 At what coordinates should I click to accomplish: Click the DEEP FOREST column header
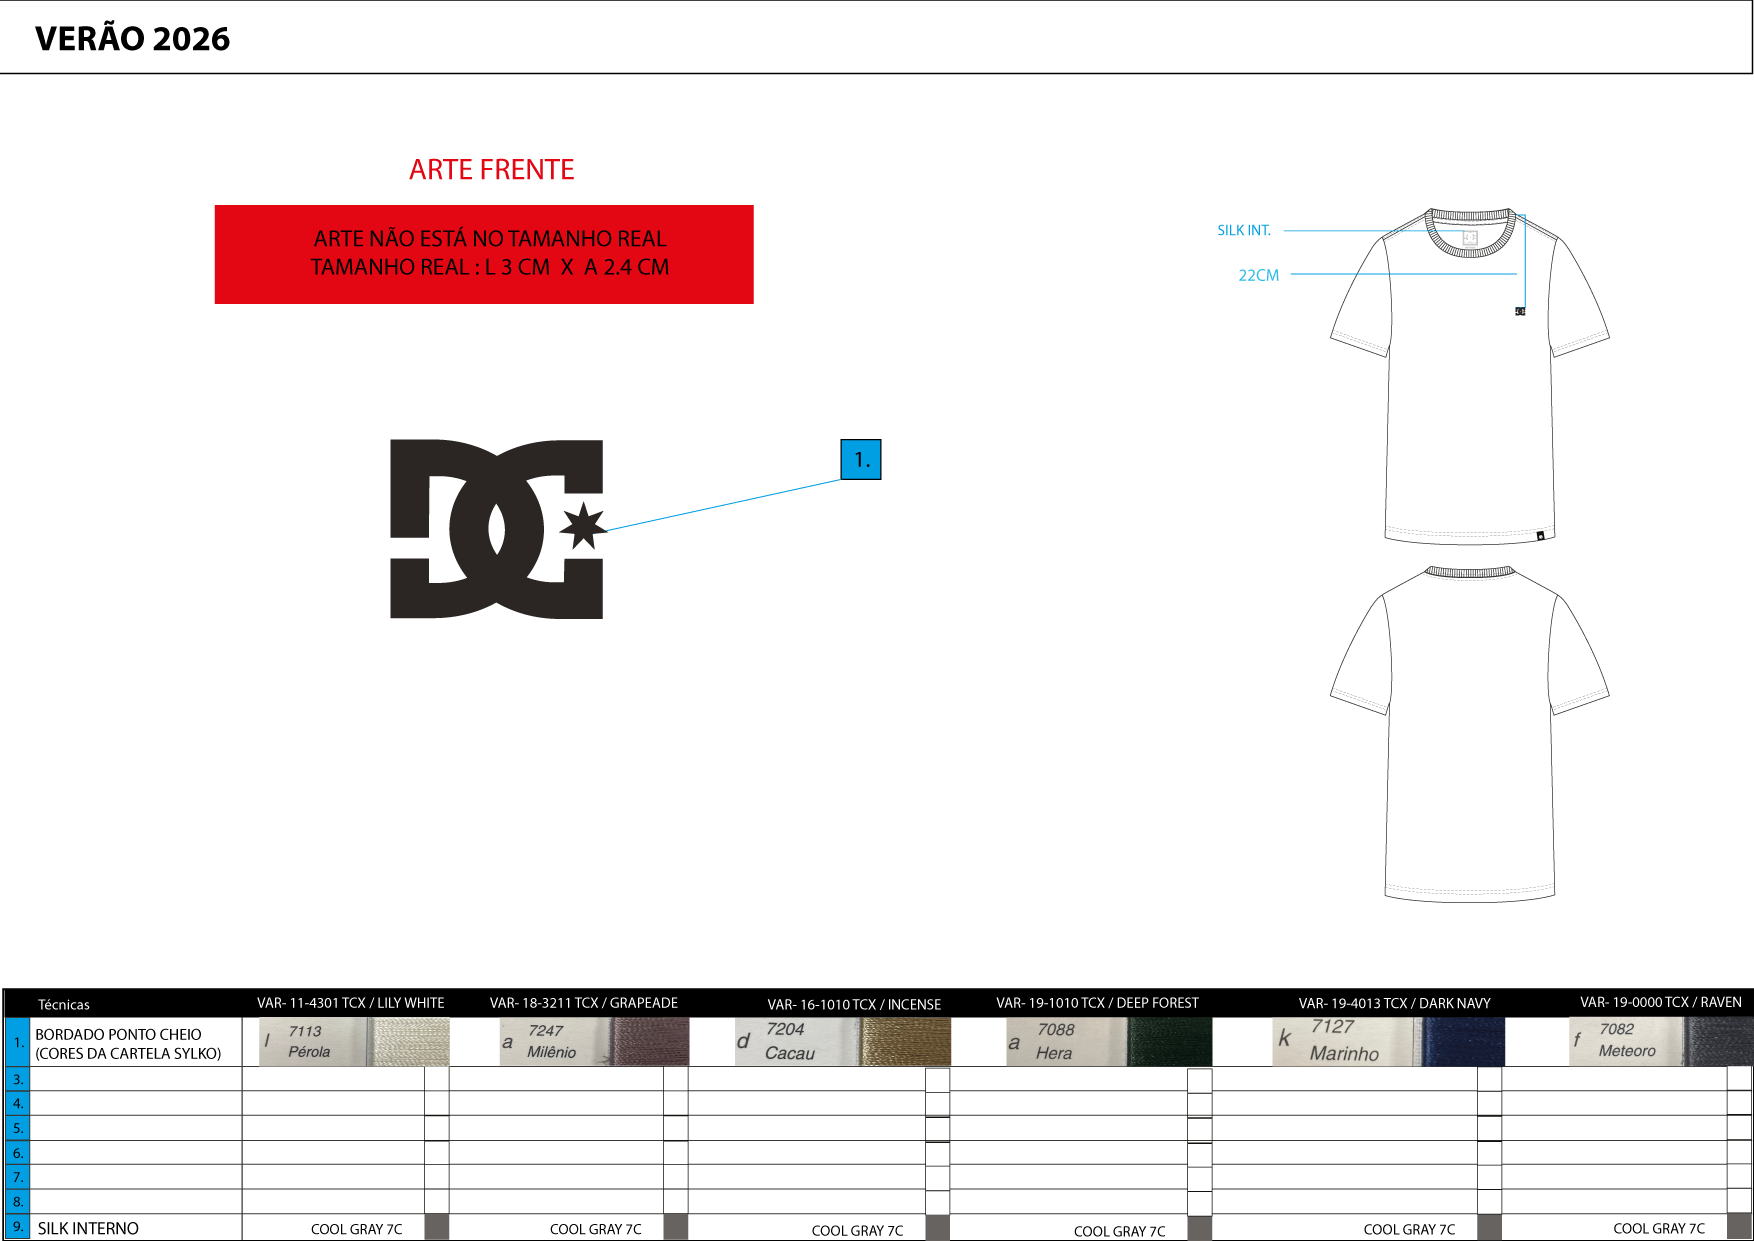(1097, 1003)
